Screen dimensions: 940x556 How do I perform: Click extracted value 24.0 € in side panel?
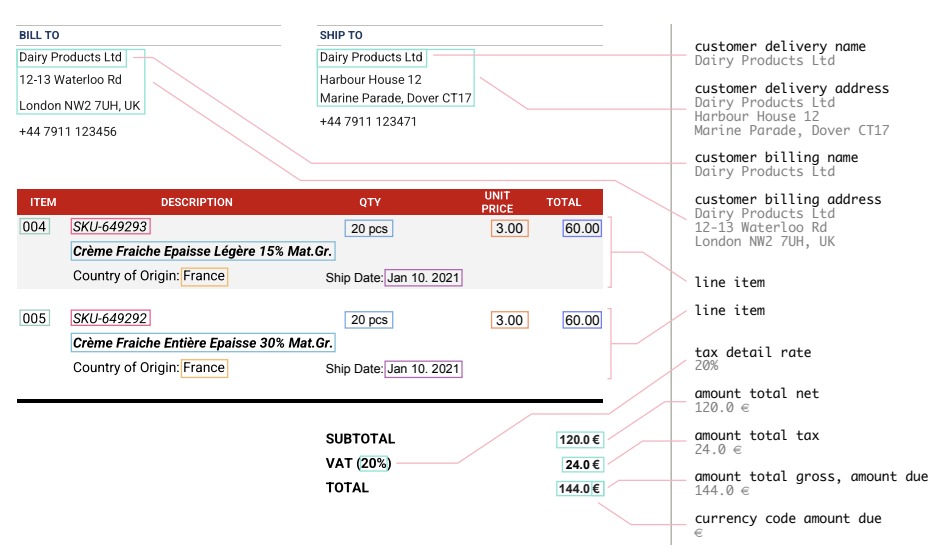tap(718, 450)
